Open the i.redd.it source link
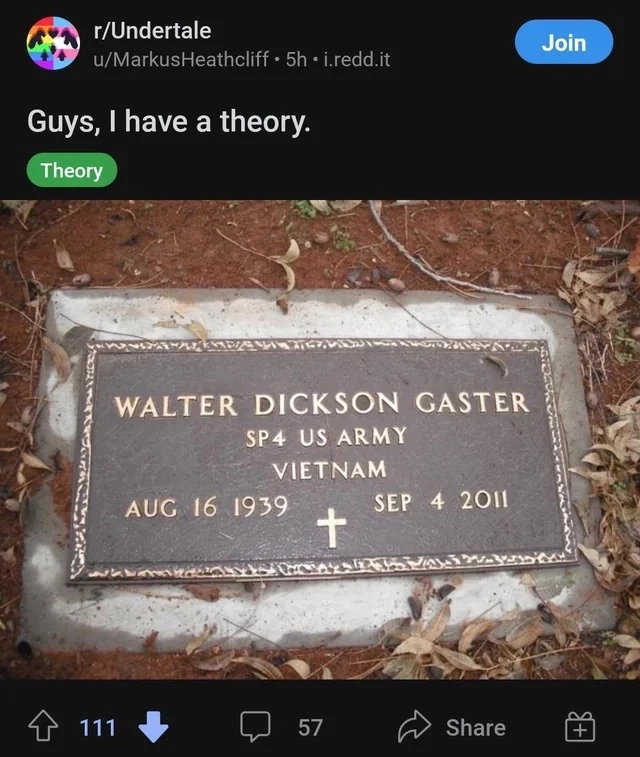 [357, 59]
